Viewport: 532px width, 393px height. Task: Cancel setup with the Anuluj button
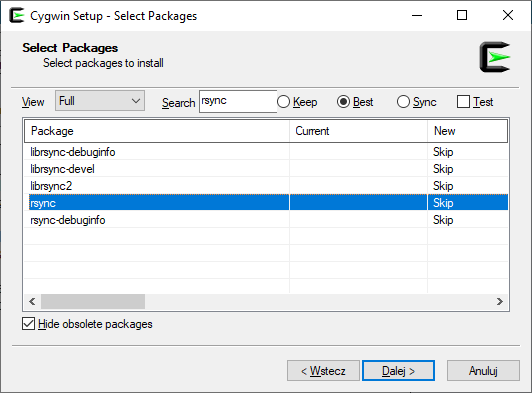pyautogui.click(x=483, y=371)
